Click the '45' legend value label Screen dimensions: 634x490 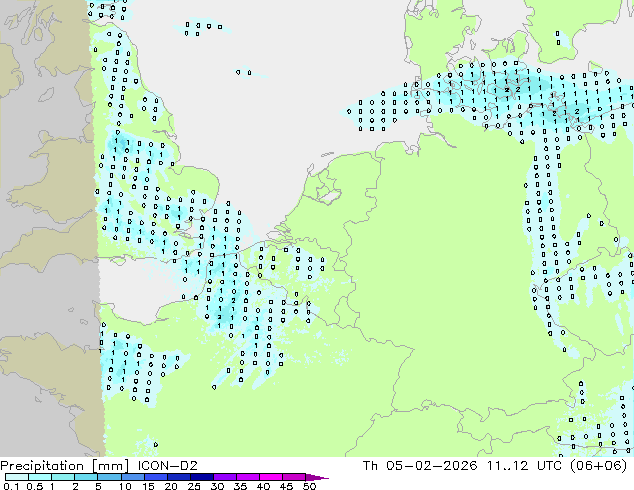[286, 486]
